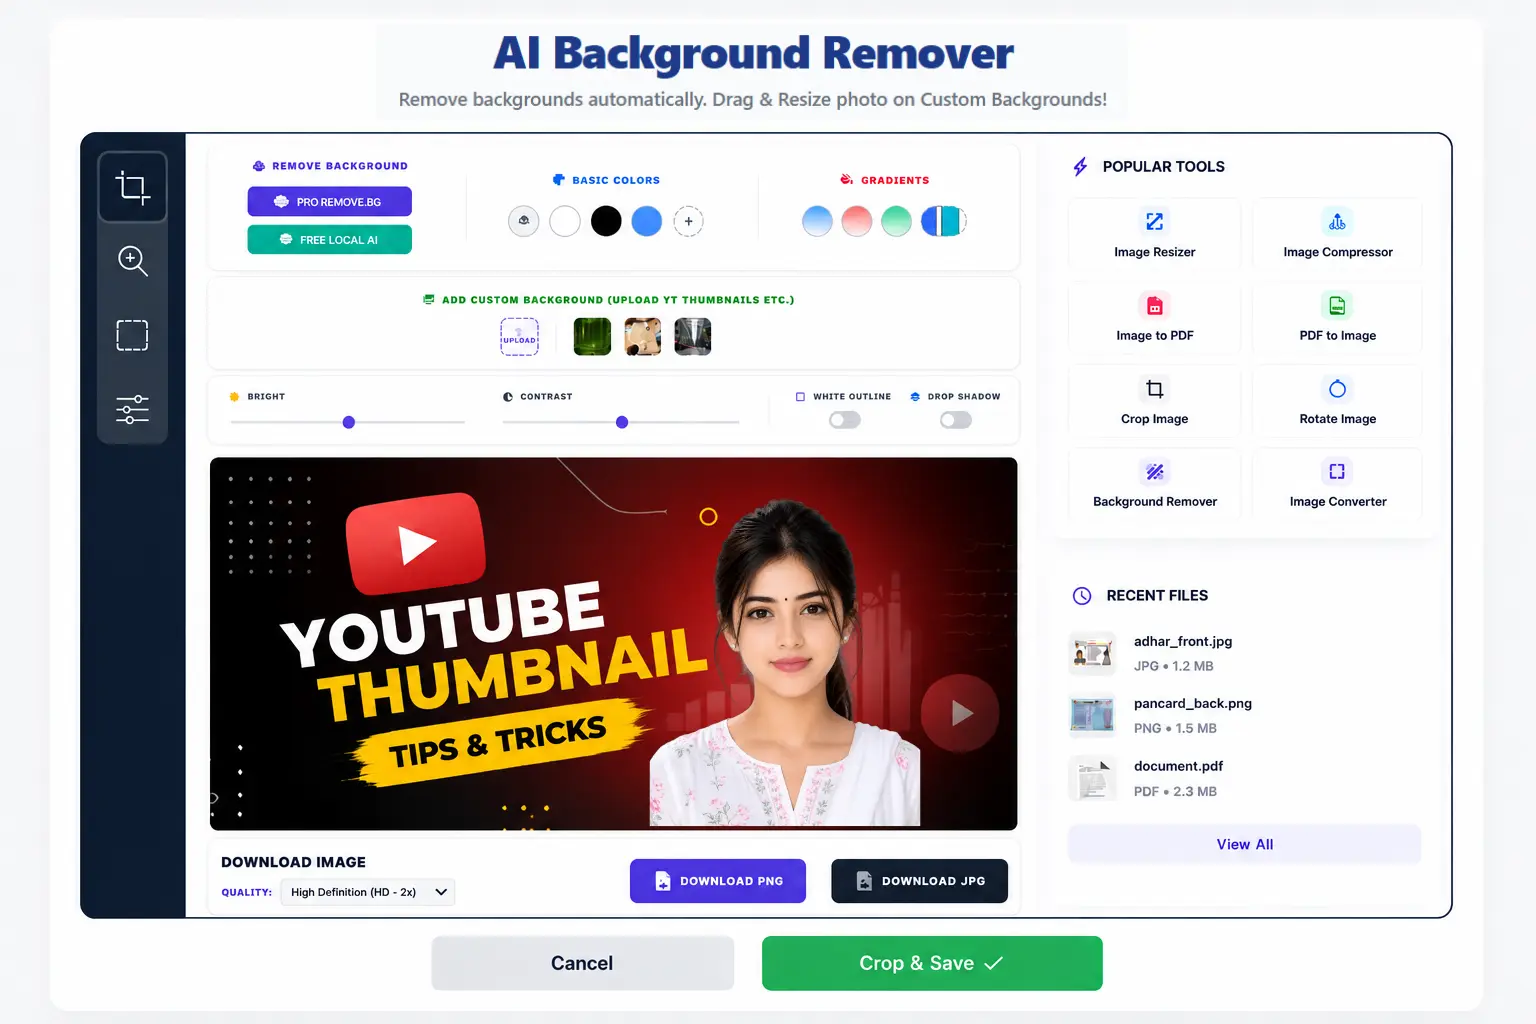Cancel the editing dialog

583,963
